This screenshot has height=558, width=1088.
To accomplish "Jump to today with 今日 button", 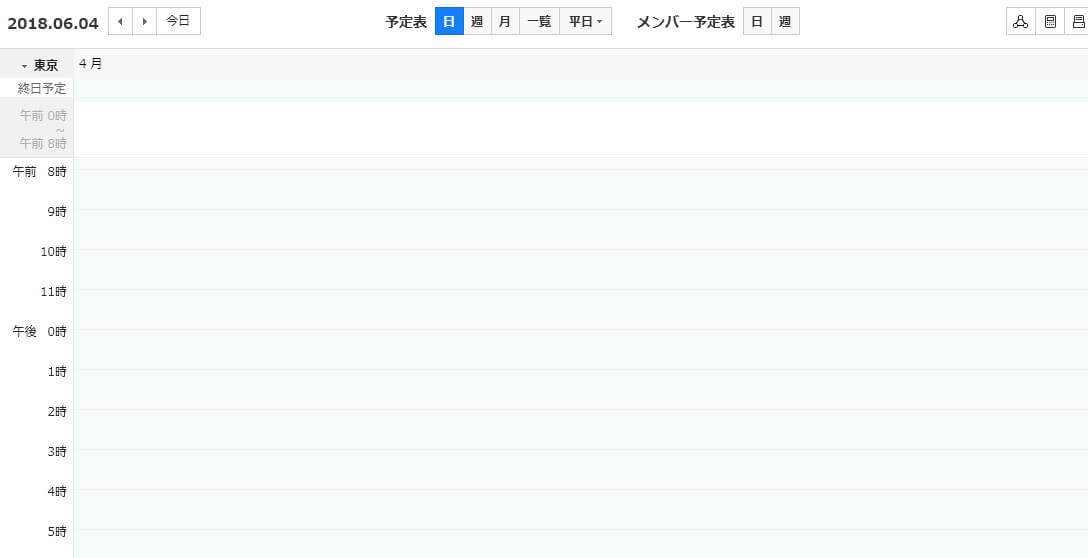I will [x=178, y=21].
